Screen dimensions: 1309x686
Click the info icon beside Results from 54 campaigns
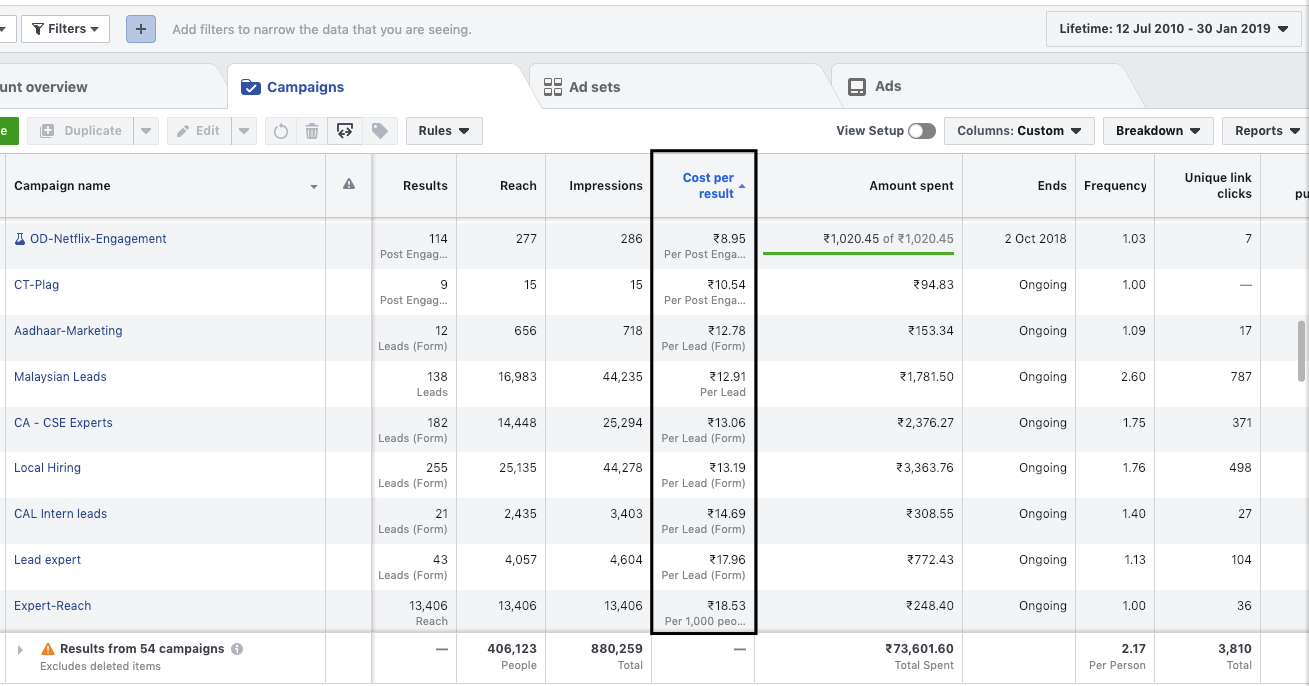[237, 649]
